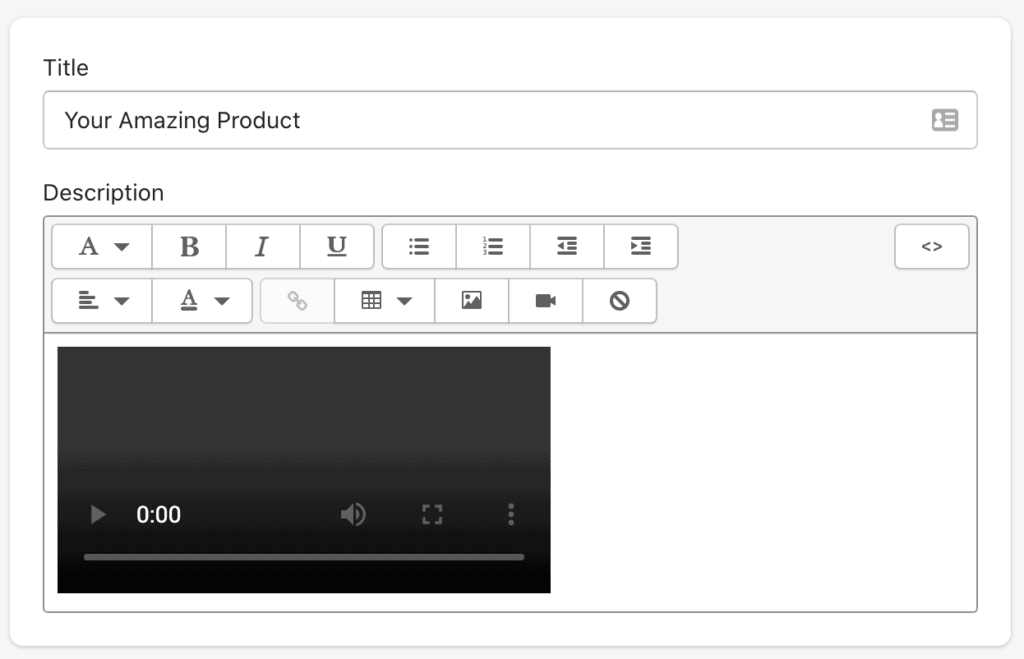Viewport: 1024px width, 659px height.
Task: Toggle bold formatting
Action: click(x=189, y=247)
